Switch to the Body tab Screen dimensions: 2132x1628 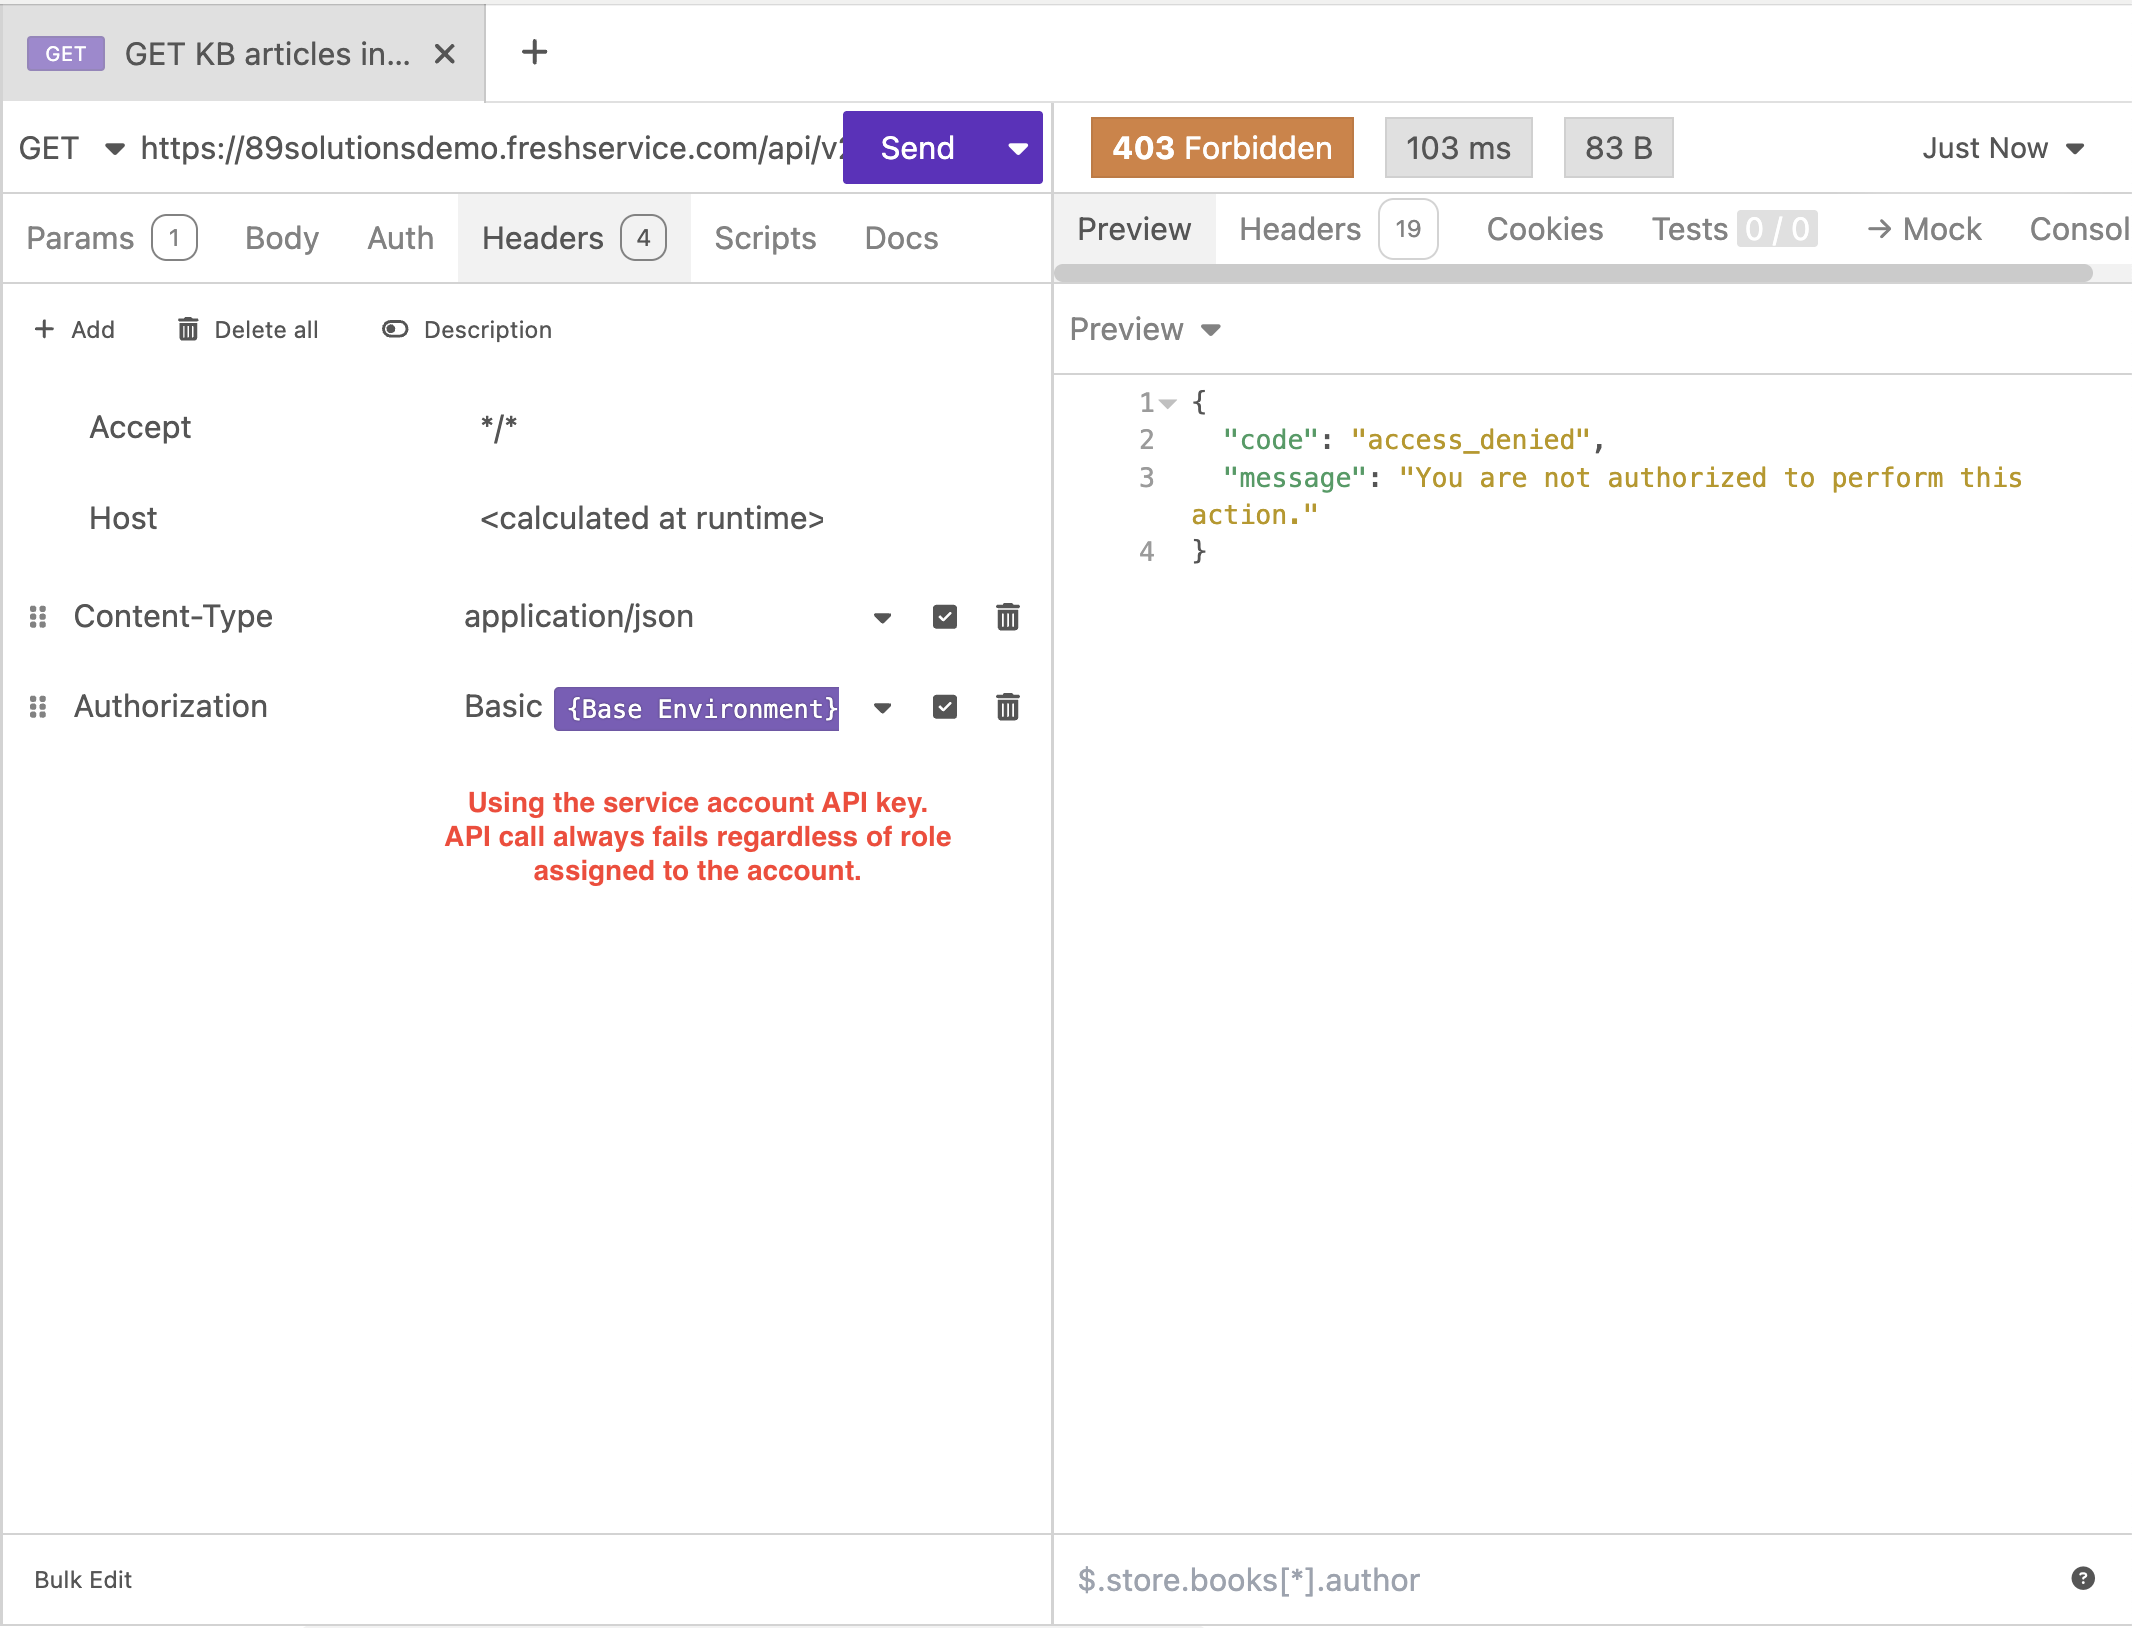coord(282,238)
